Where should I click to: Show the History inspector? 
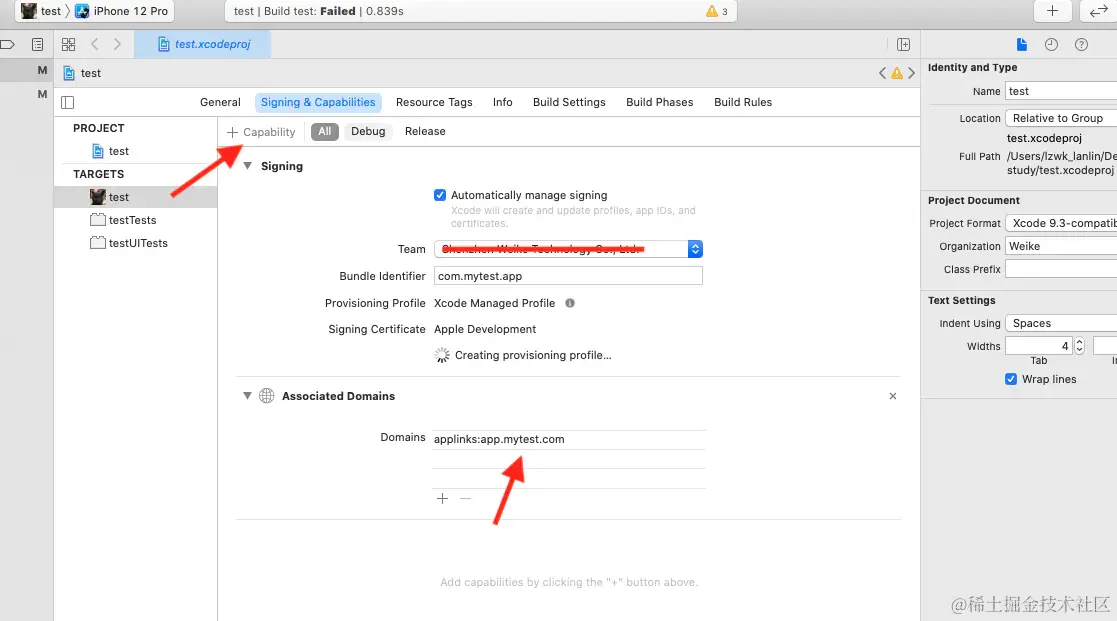click(1051, 44)
